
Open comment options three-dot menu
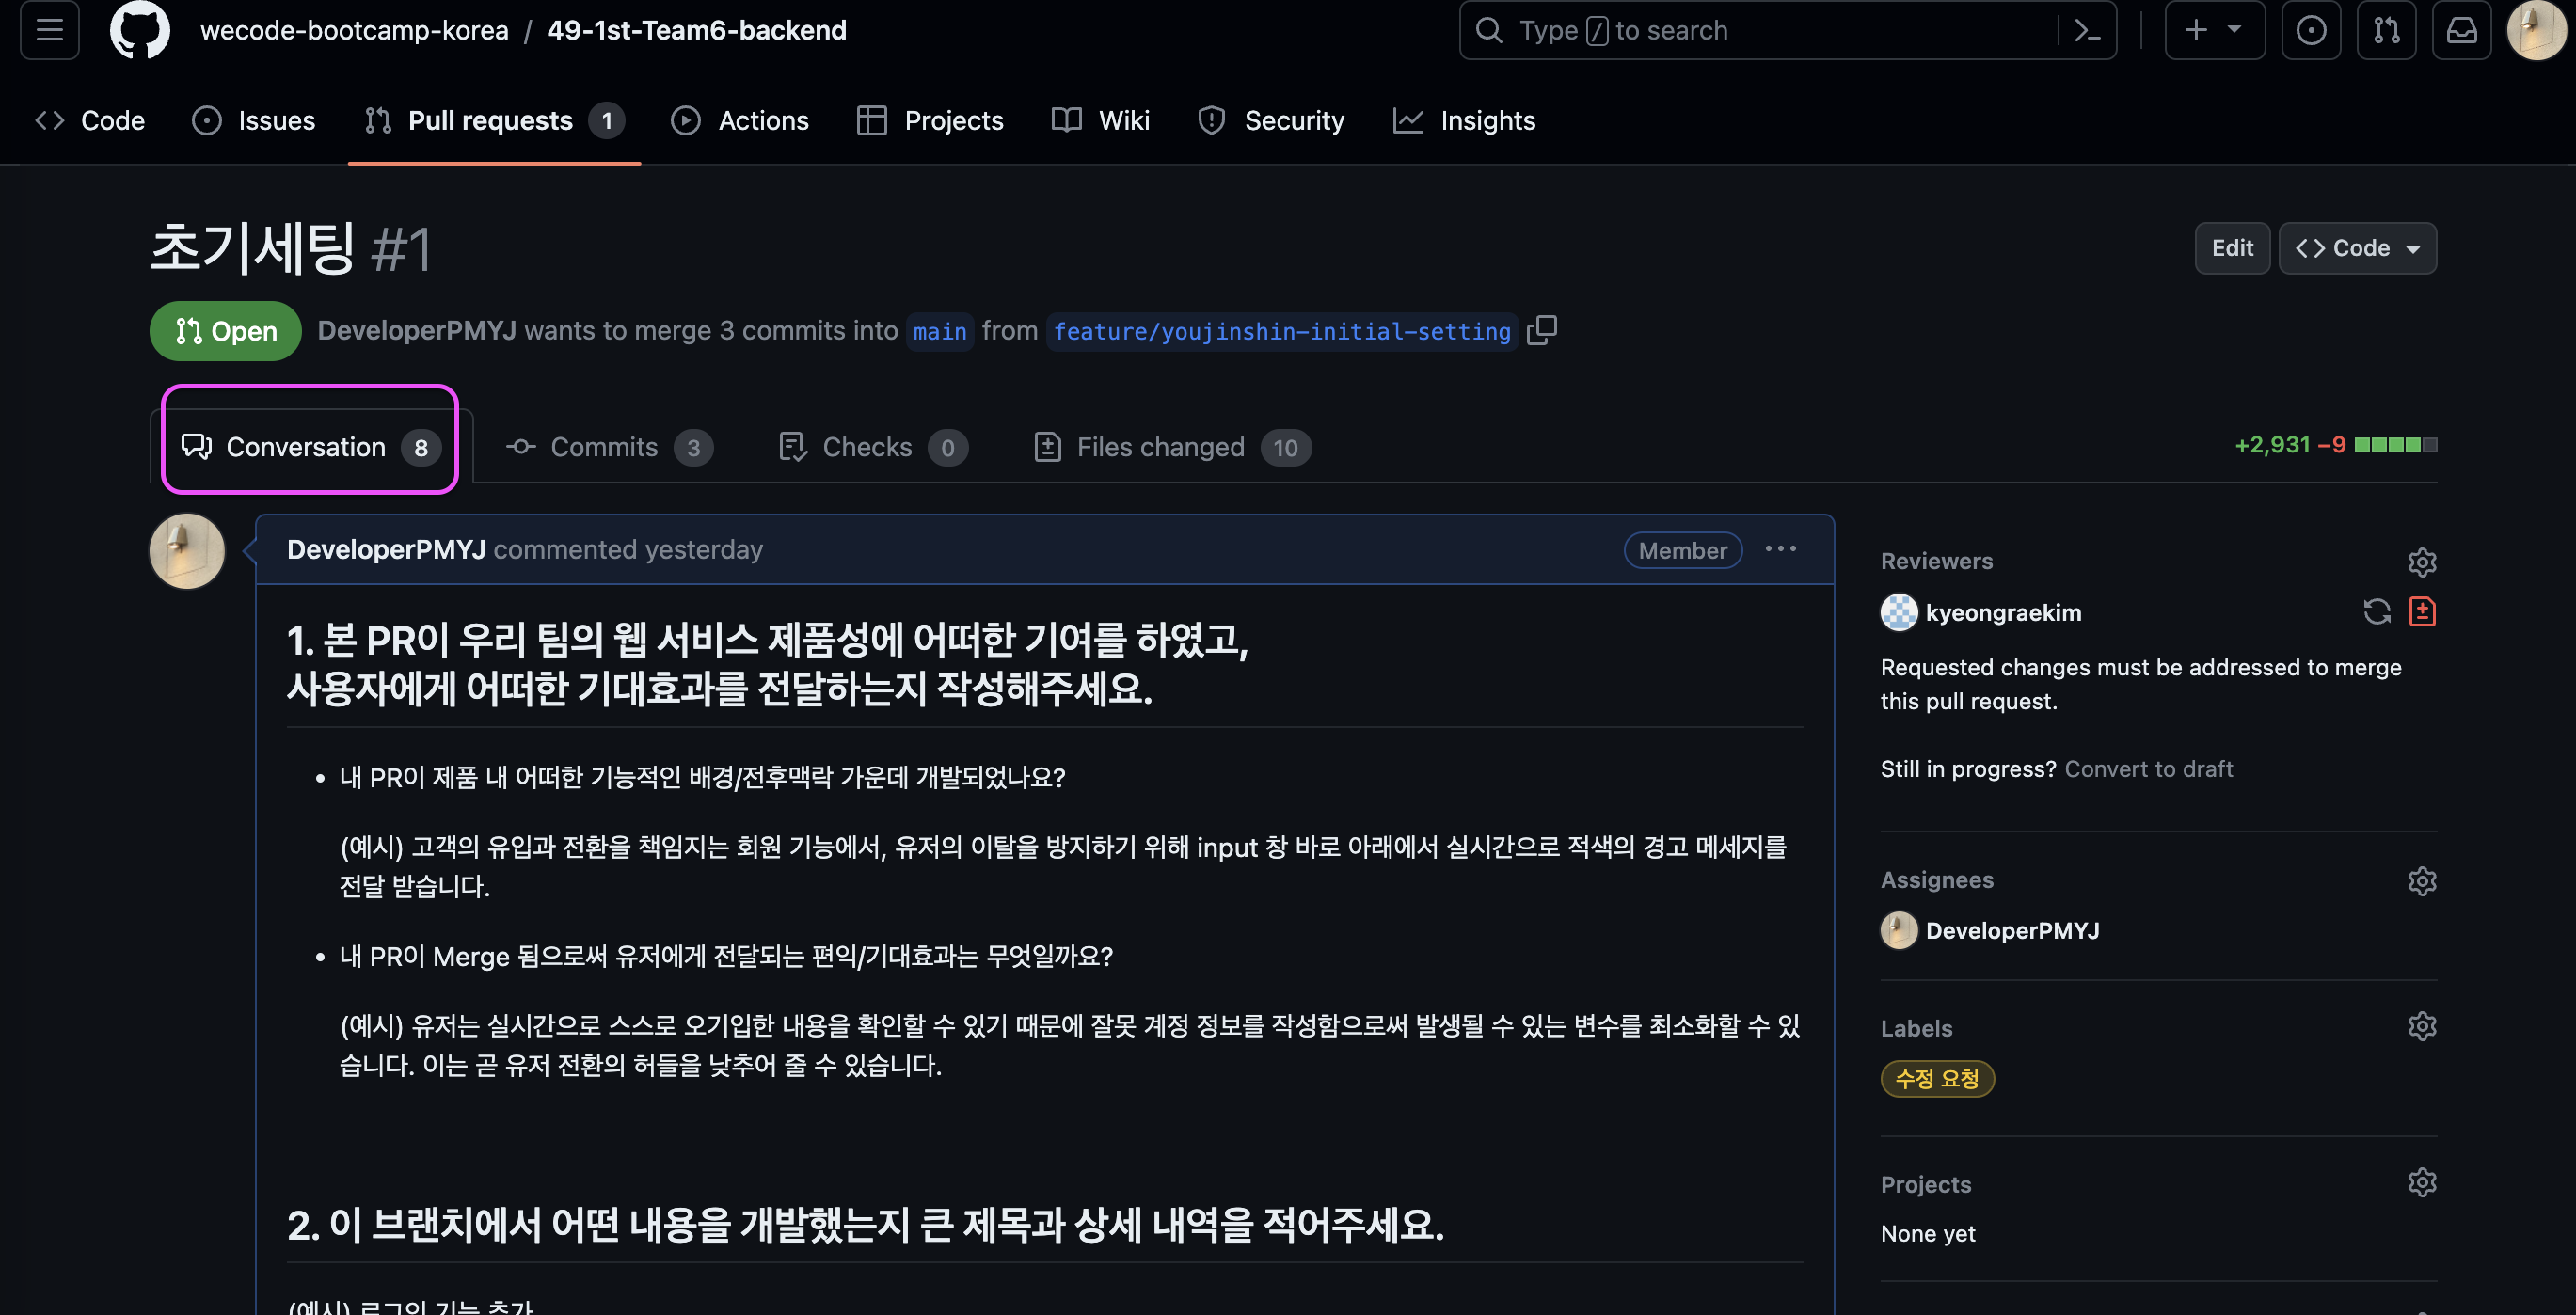(1780, 549)
